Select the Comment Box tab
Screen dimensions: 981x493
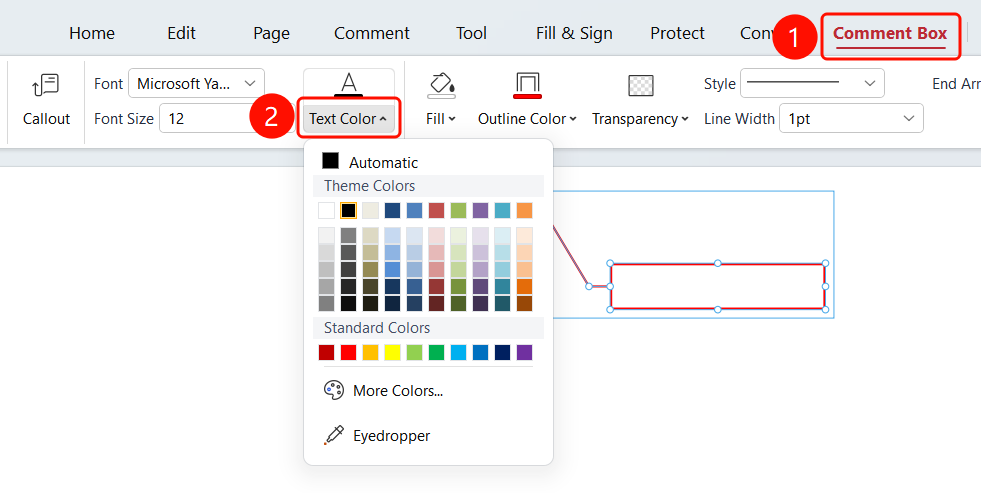[x=890, y=33]
